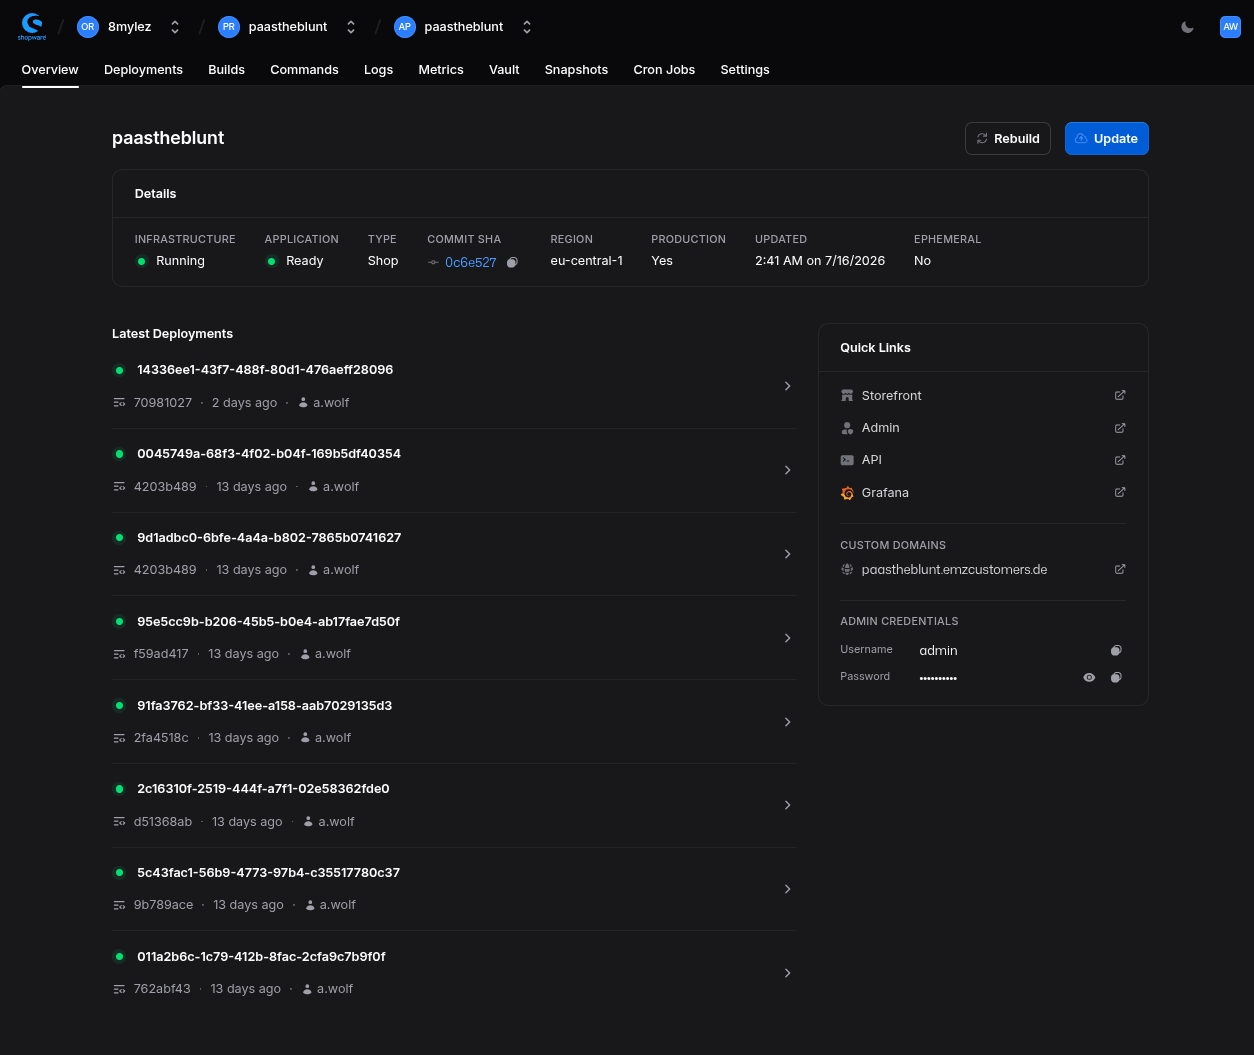The image size is (1254, 1055).
Task: Open API external link icon
Action: pos(1120,460)
